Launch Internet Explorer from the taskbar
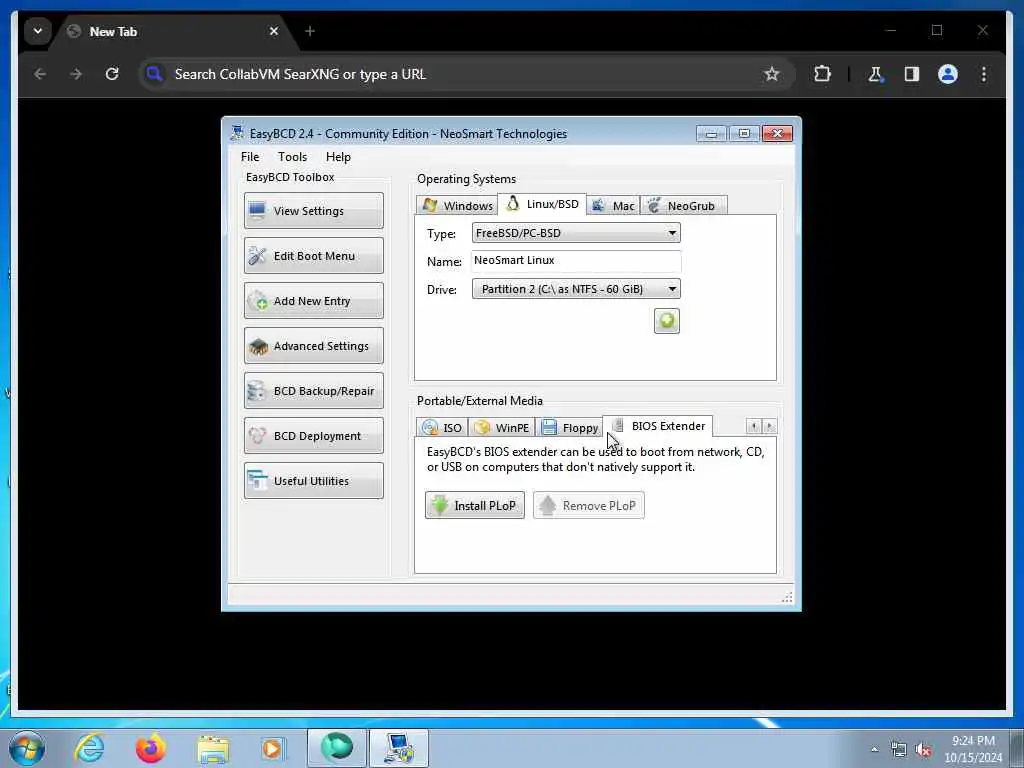 (89, 748)
